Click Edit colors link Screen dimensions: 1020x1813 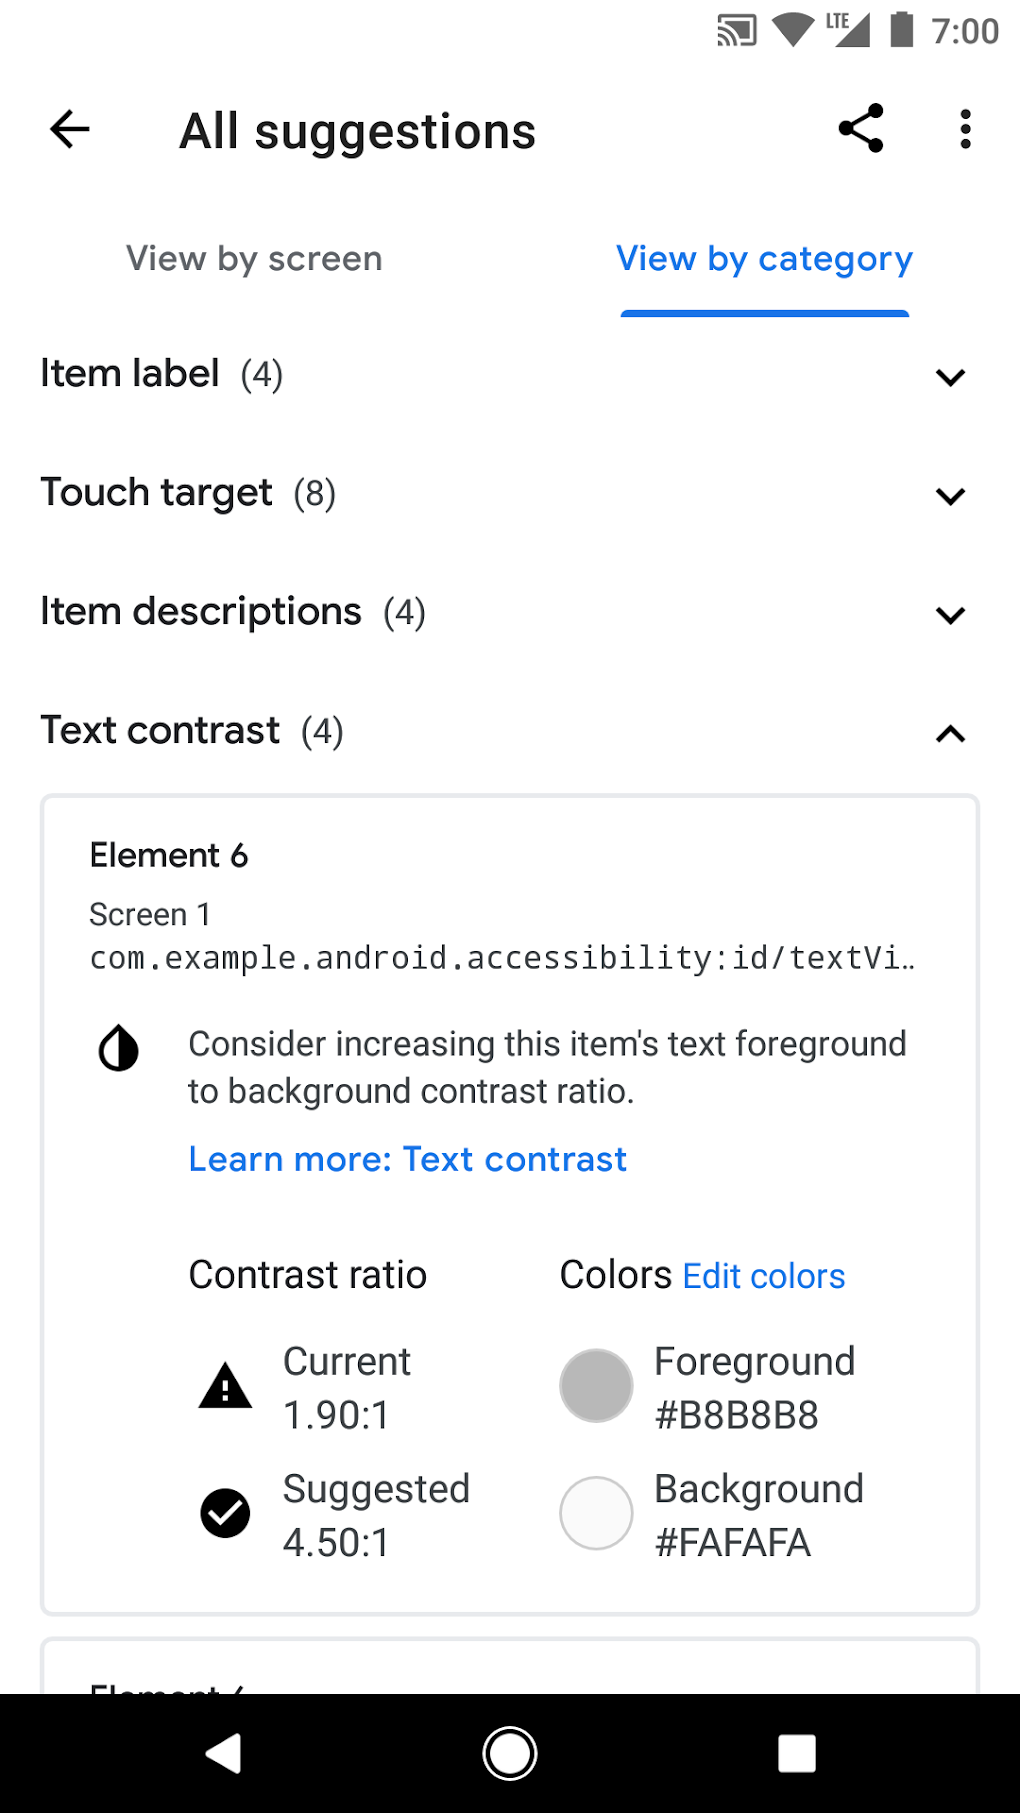[764, 1276]
